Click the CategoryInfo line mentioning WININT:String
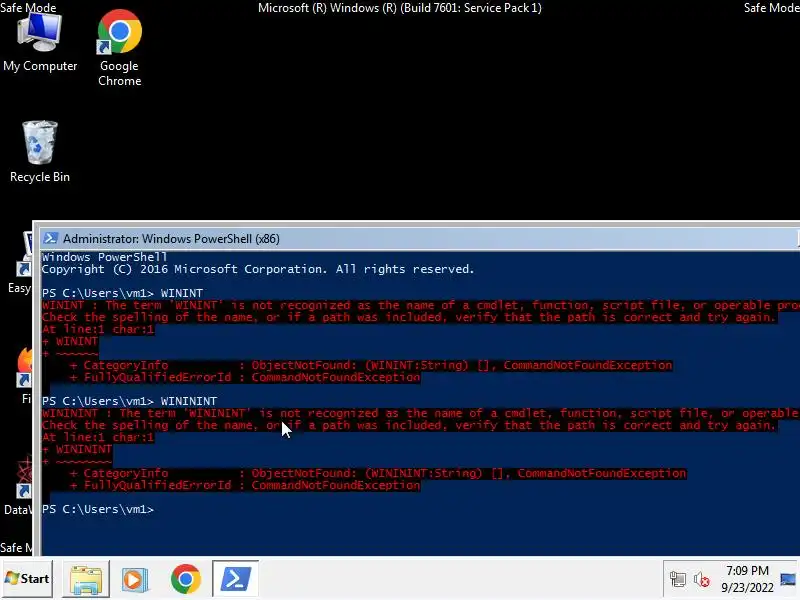This screenshot has width=800, height=600. point(371,365)
